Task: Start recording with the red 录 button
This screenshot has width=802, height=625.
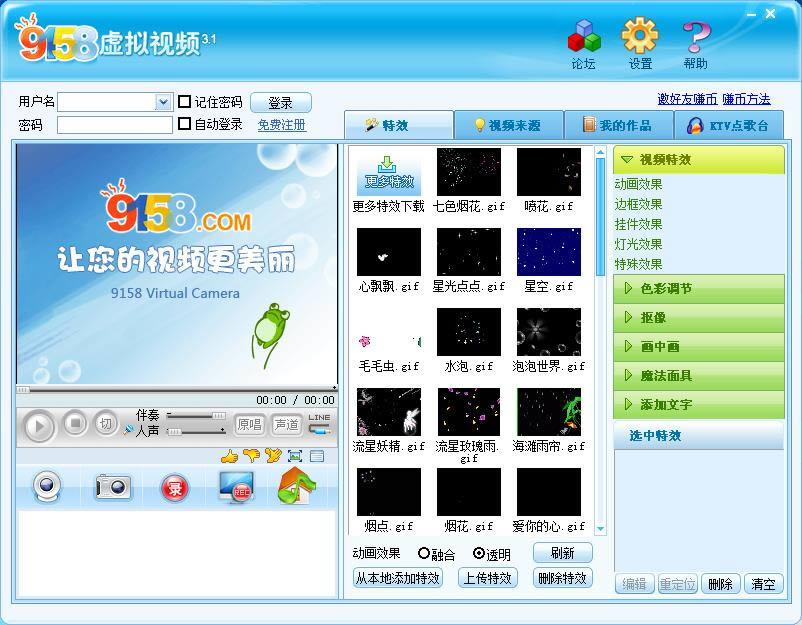Action: pyautogui.click(x=175, y=488)
